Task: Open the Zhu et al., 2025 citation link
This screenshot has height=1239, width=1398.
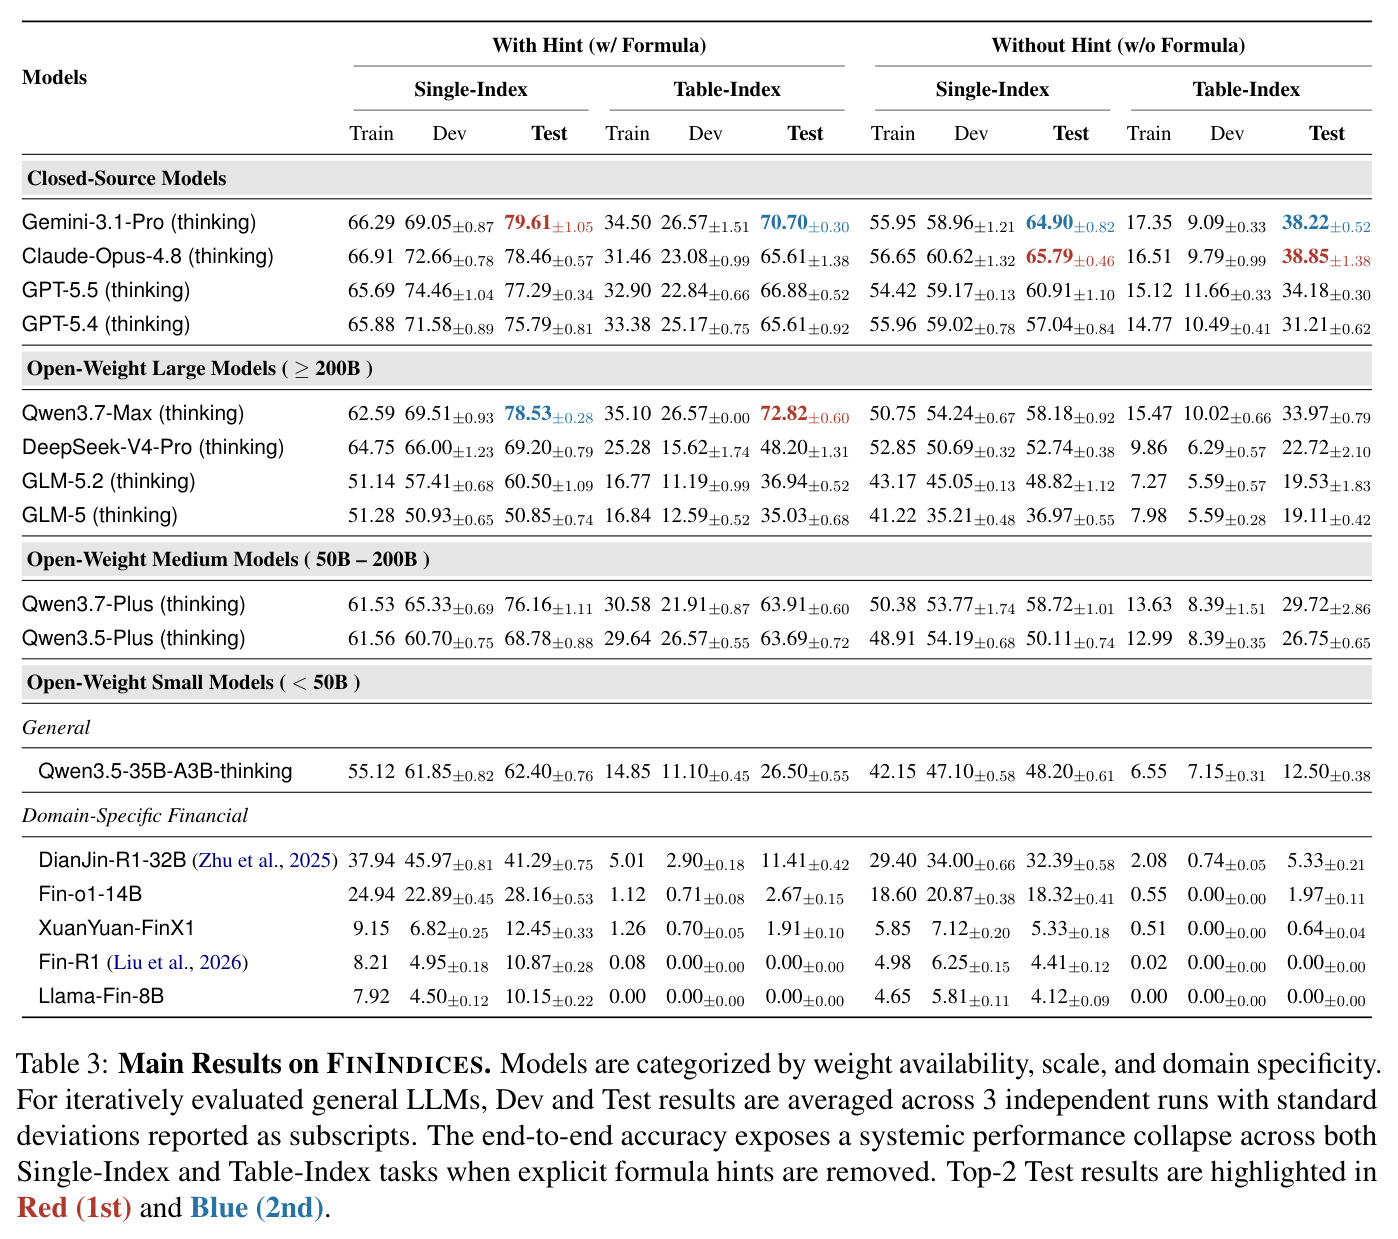Action: [x=264, y=860]
